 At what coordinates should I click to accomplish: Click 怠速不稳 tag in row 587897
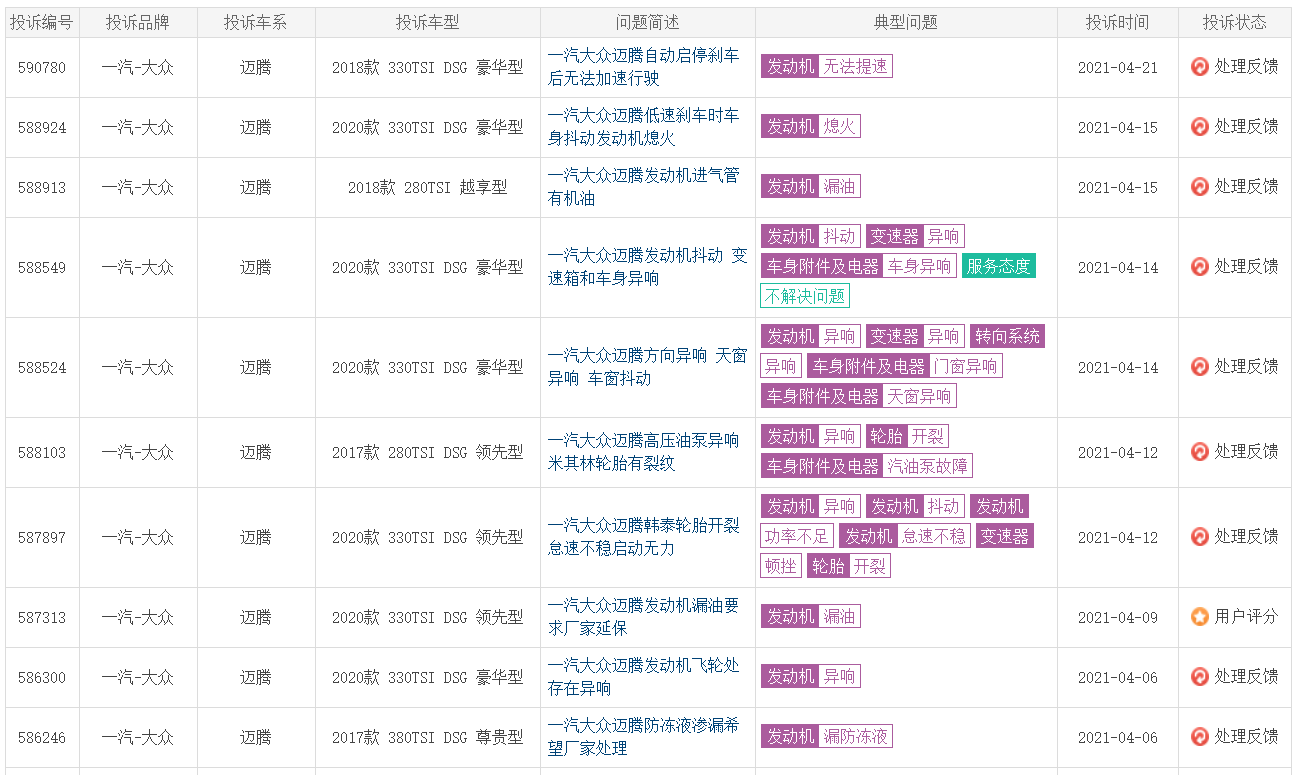tap(934, 536)
